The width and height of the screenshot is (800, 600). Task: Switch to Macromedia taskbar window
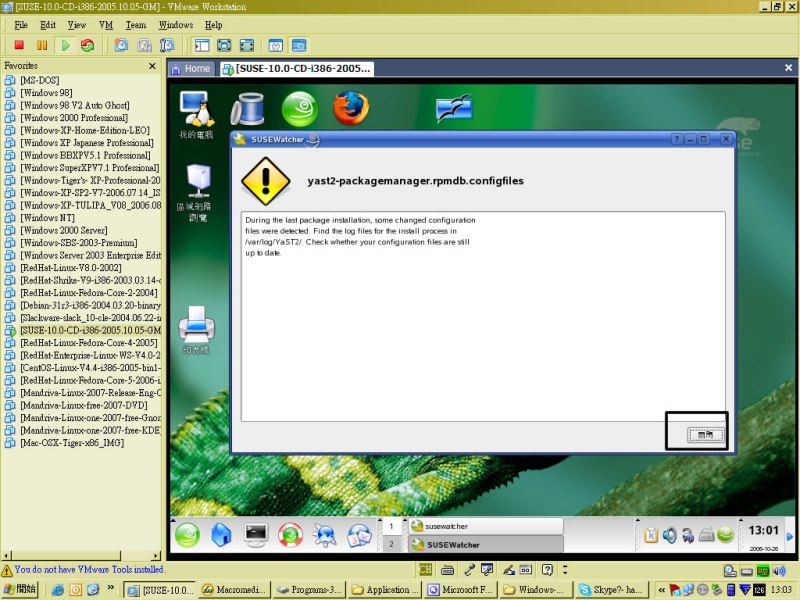(234, 590)
